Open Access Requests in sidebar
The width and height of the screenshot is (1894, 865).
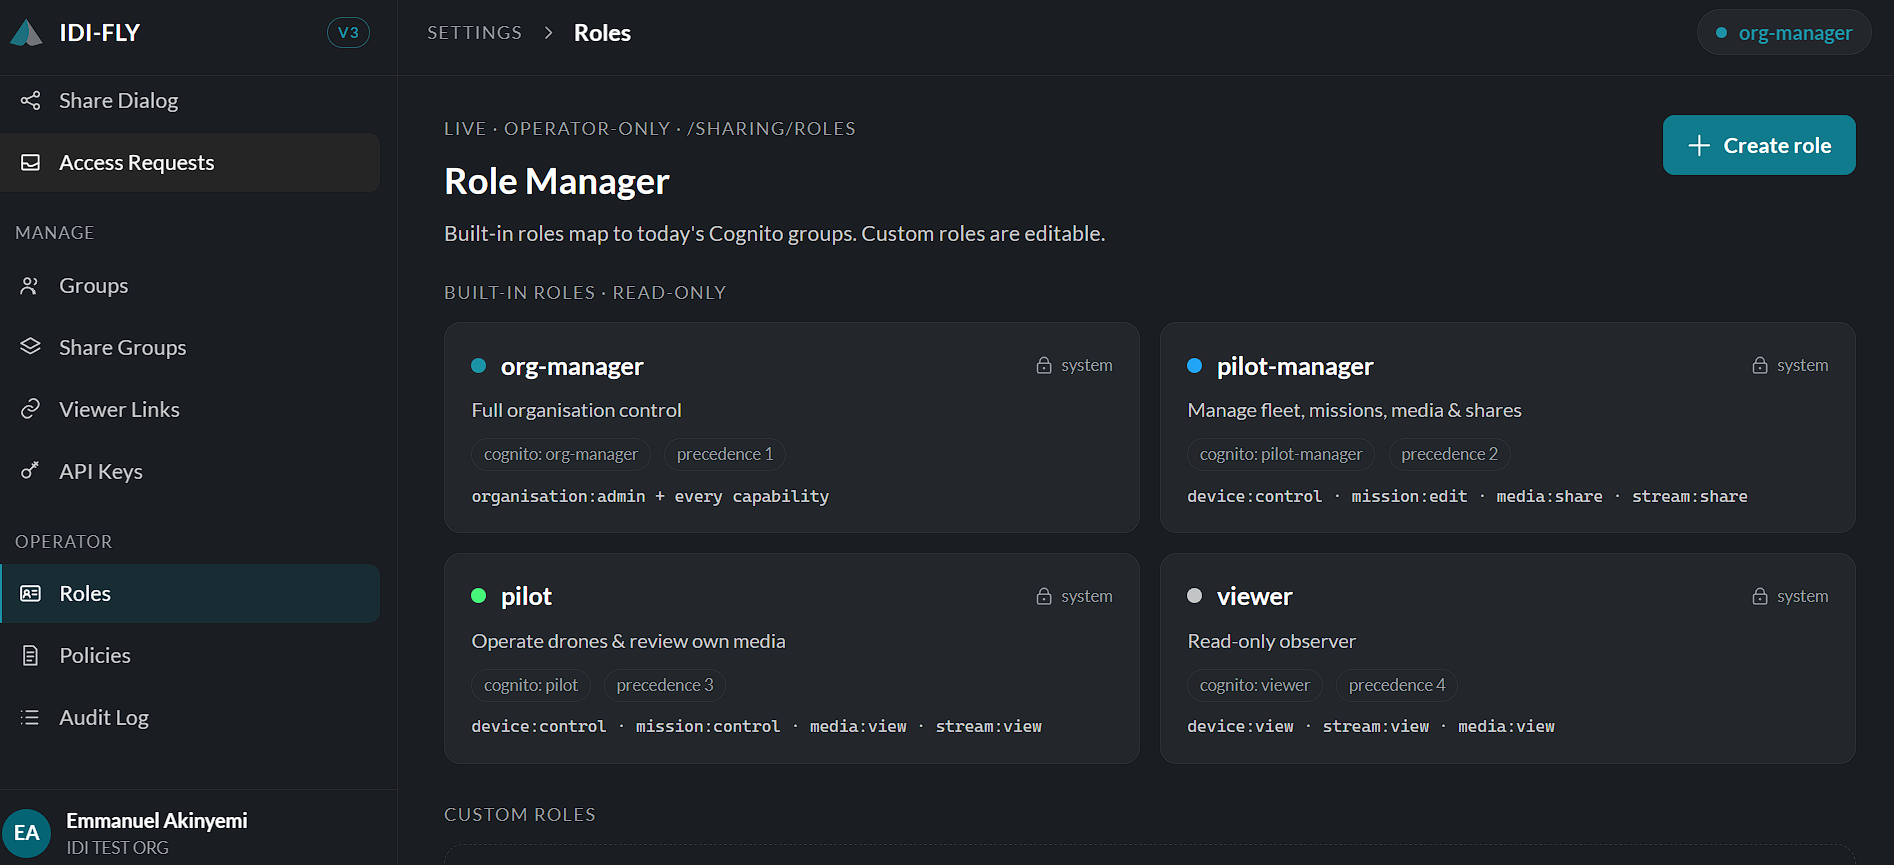click(x=190, y=162)
